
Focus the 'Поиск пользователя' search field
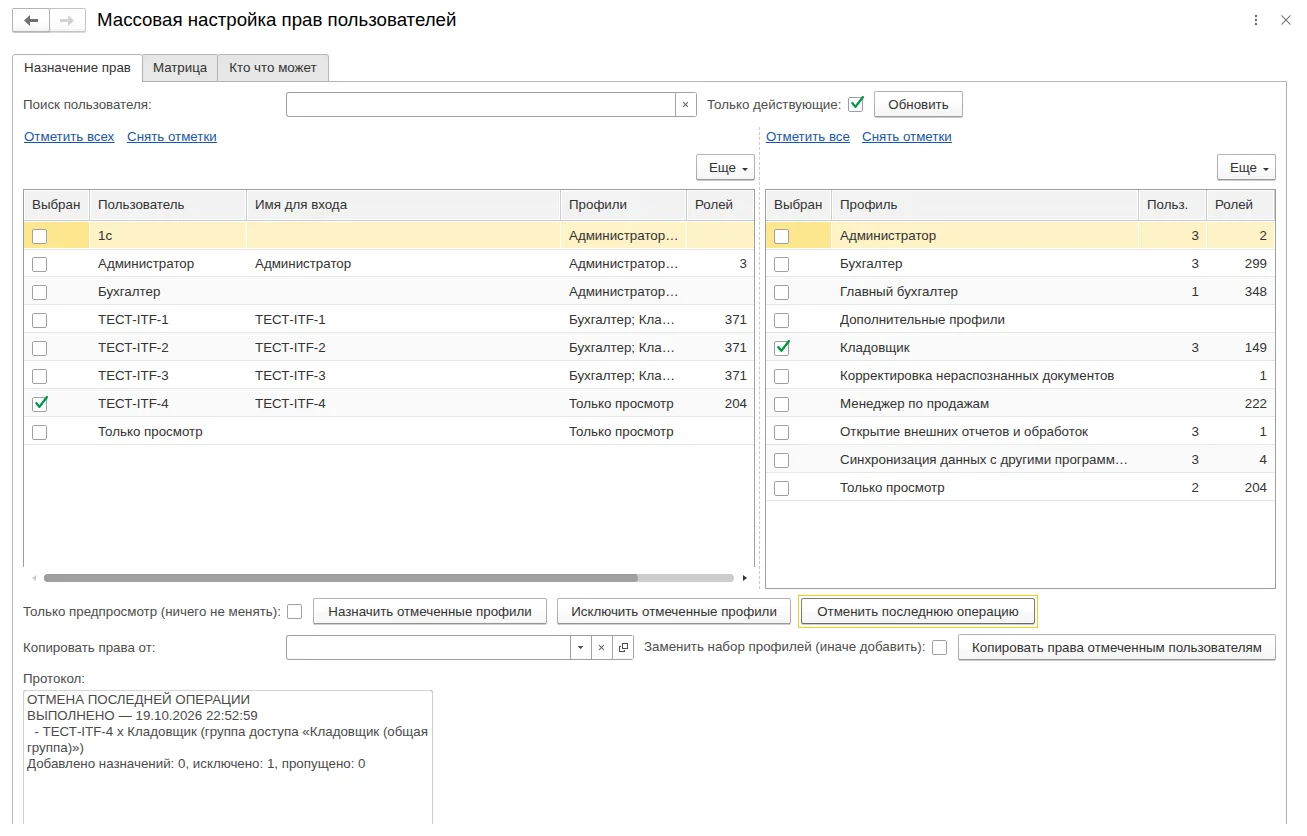pos(481,104)
